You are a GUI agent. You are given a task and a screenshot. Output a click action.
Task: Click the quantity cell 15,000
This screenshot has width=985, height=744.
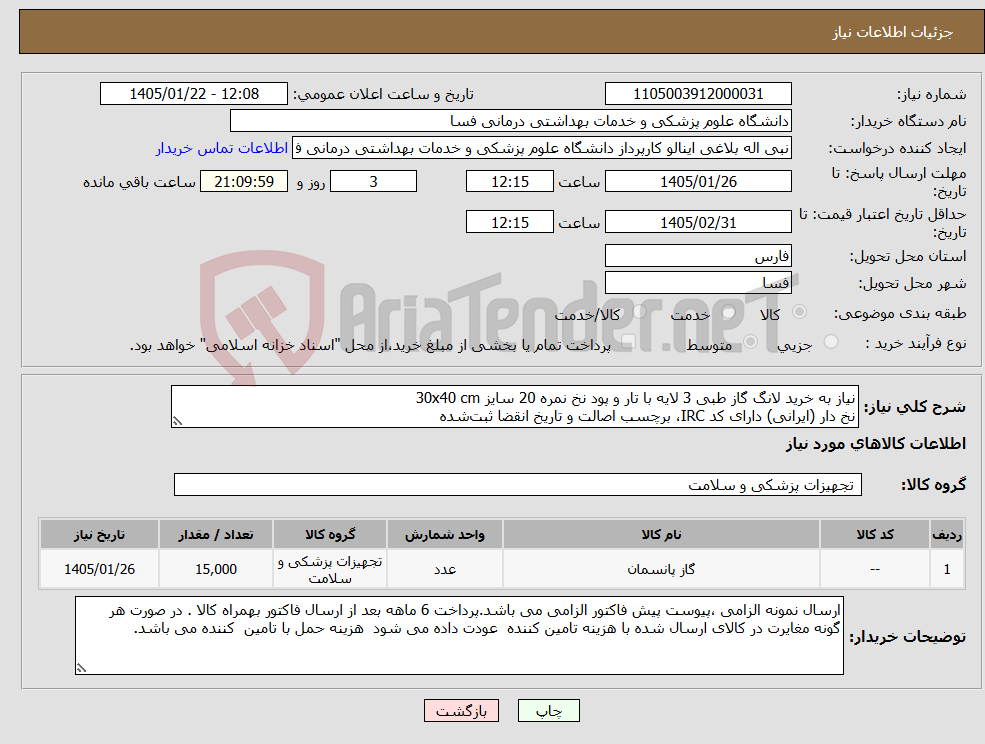coord(215,569)
